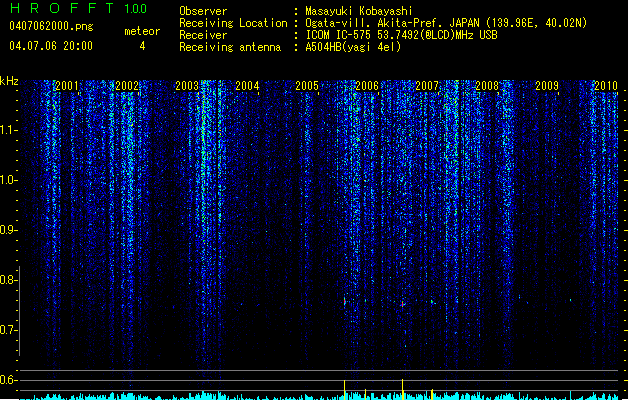Select the ICOM IC-575 53.7492 MHz USB text
The width and height of the screenshot is (629, 400).
click(x=401, y=35)
